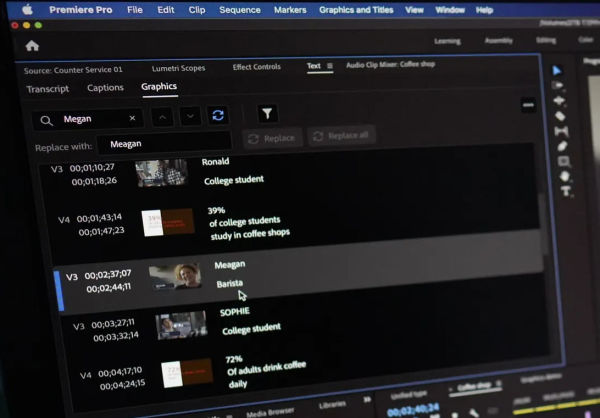Open the Libraries tab
Screen dimensions: 600x418
coord(332,405)
